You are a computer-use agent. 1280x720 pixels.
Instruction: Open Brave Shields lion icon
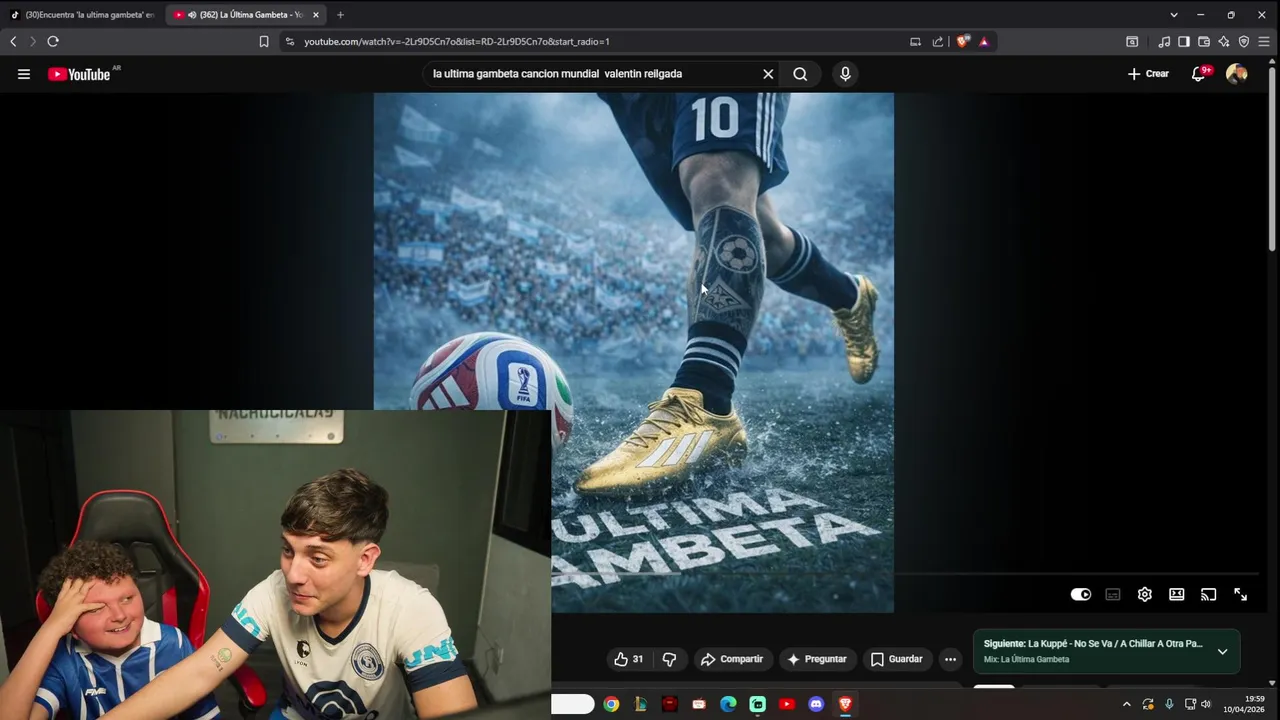(x=963, y=42)
